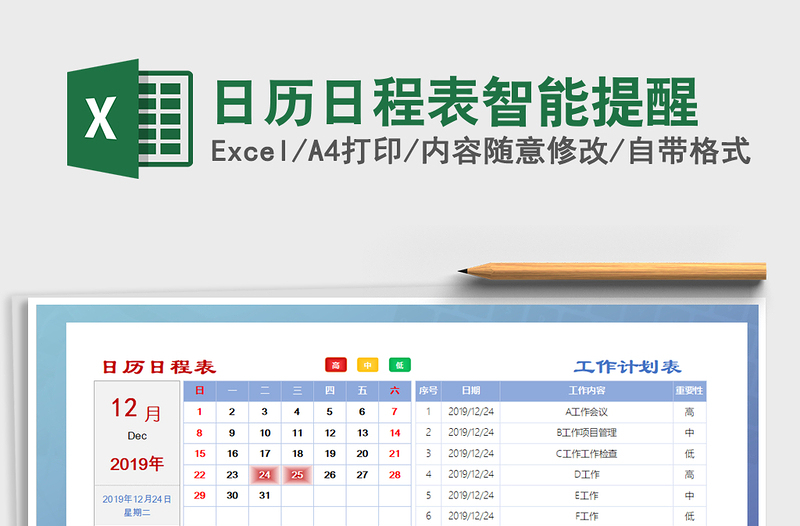Click importance 高 in A工作会议 row

pyautogui.click(x=689, y=412)
